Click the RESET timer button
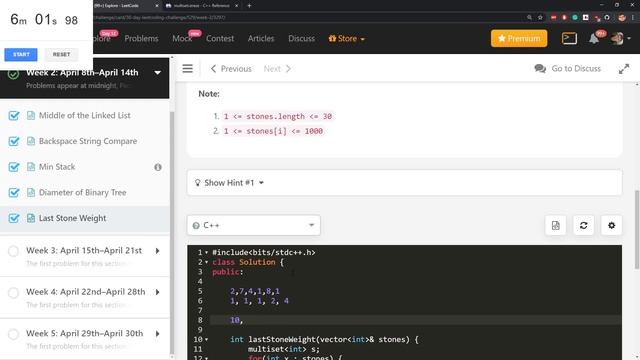Image resolution: width=640 pixels, height=360 pixels. point(61,54)
